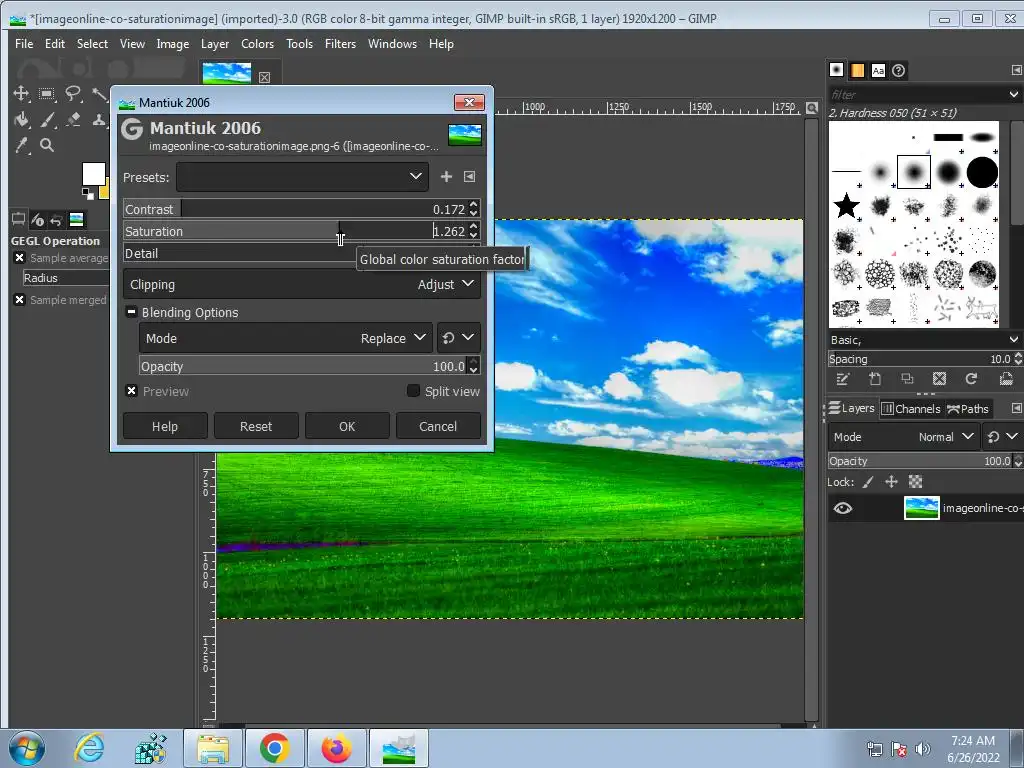Click the Duplicate brush icon
1024x768 pixels.
pyautogui.click(x=907, y=379)
